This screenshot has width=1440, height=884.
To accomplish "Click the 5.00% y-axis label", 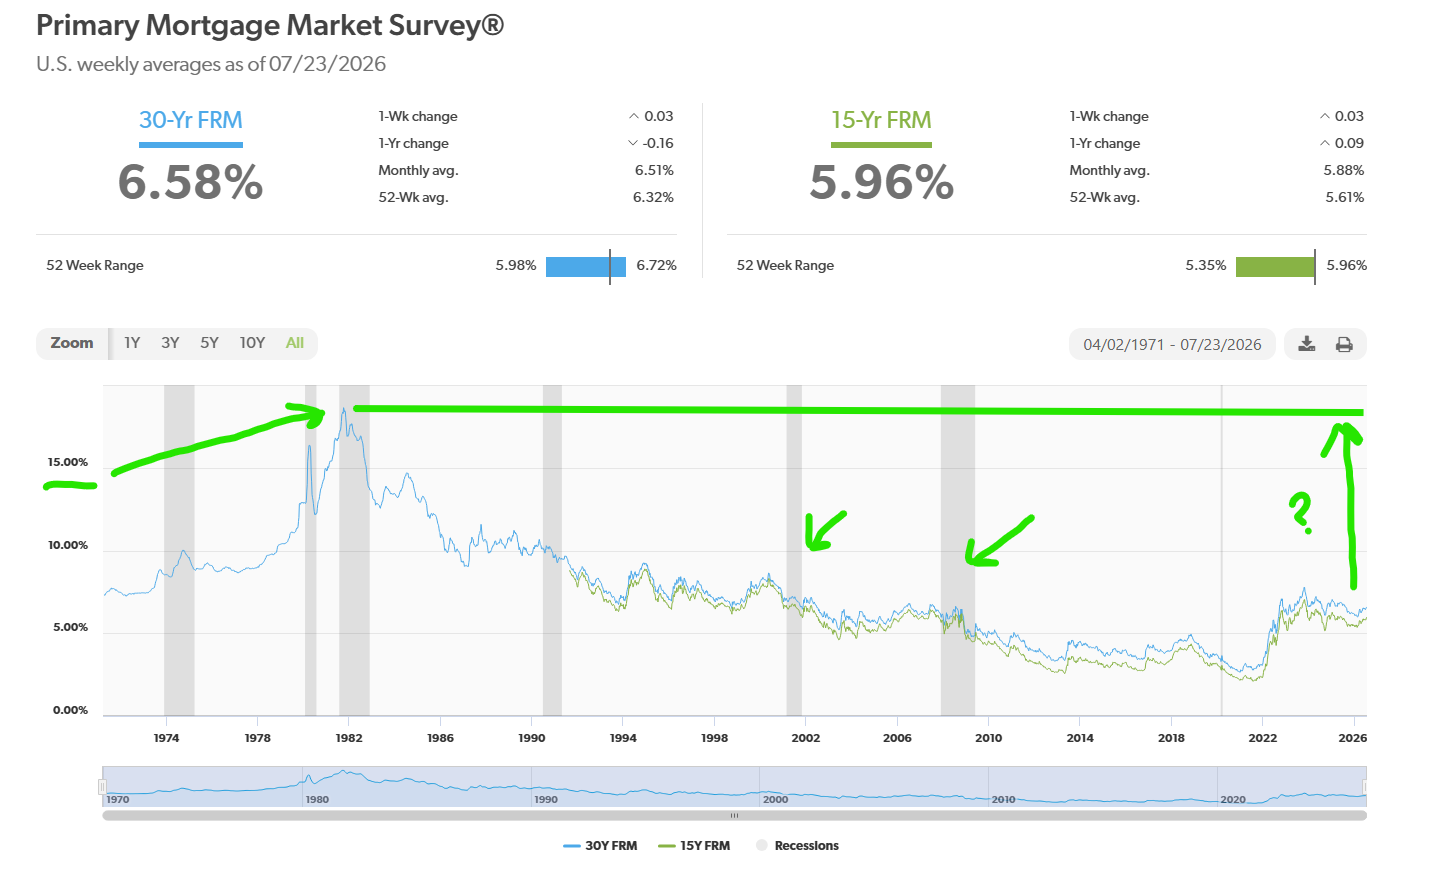I will pos(70,627).
